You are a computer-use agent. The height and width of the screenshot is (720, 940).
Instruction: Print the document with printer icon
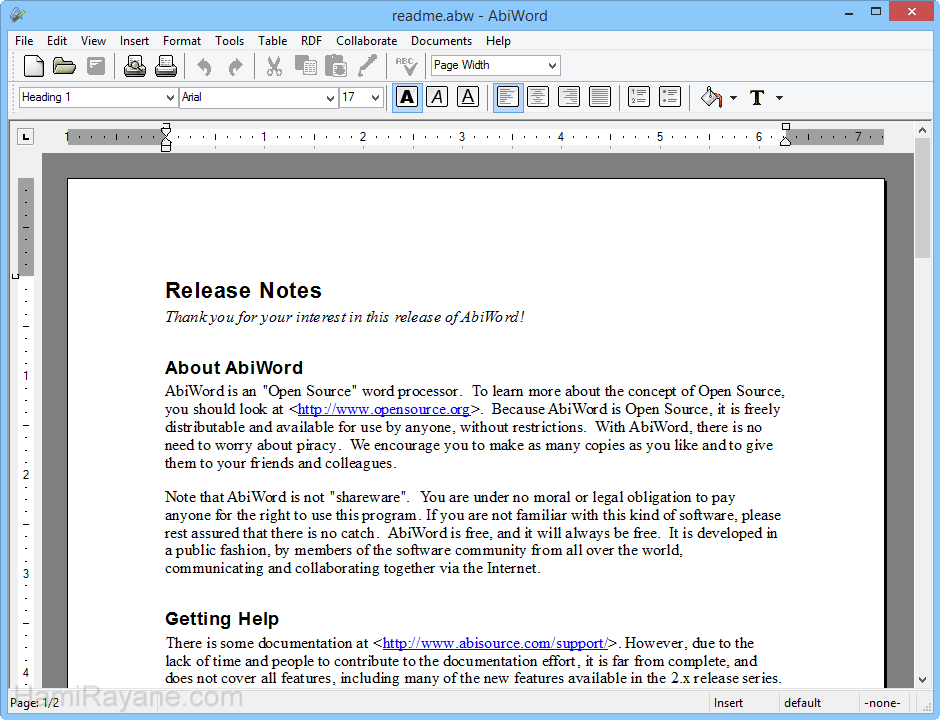pos(165,65)
